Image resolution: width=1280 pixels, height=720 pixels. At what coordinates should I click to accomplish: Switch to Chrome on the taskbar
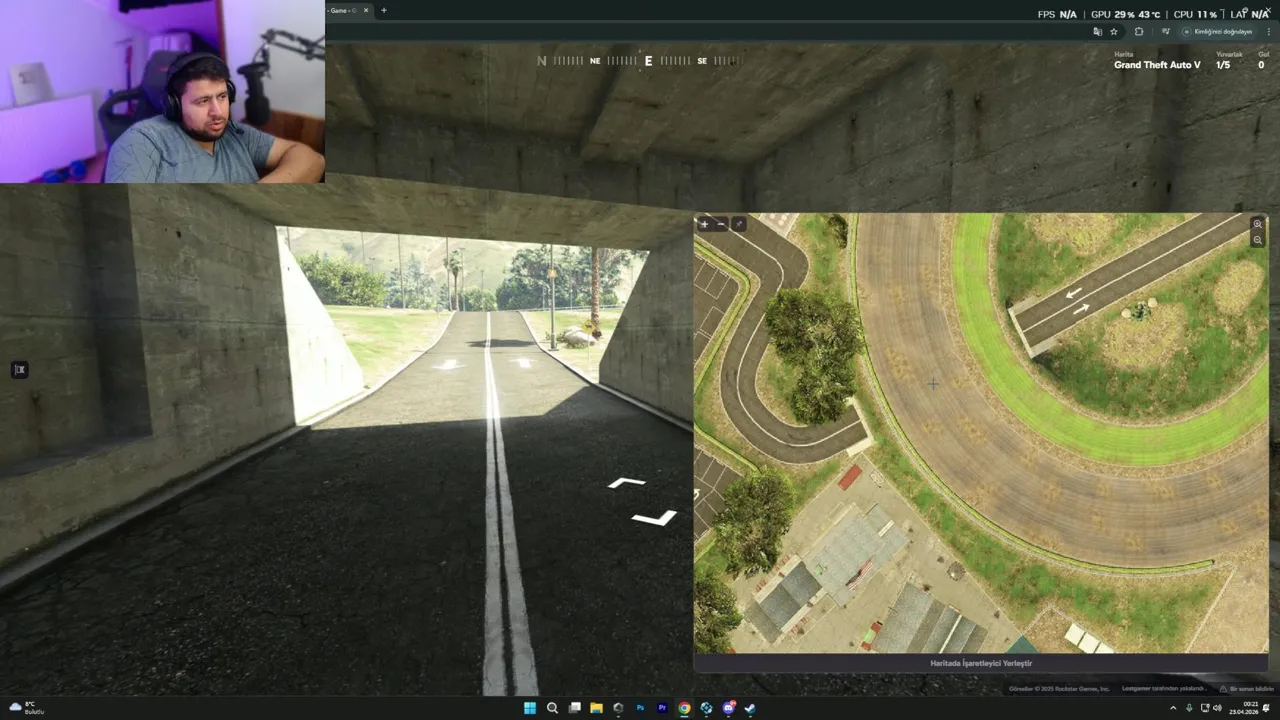click(684, 708)
